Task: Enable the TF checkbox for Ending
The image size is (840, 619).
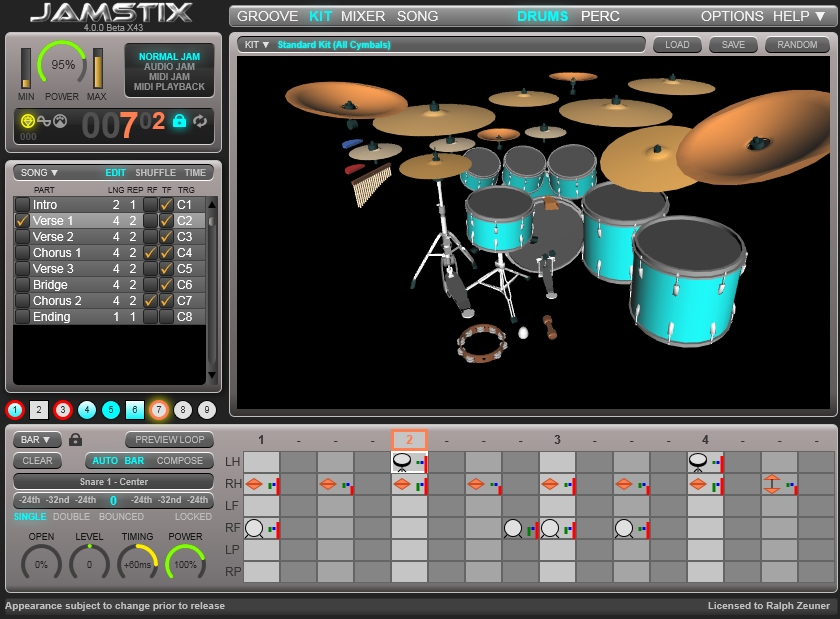Action: [x=166, y=317]
